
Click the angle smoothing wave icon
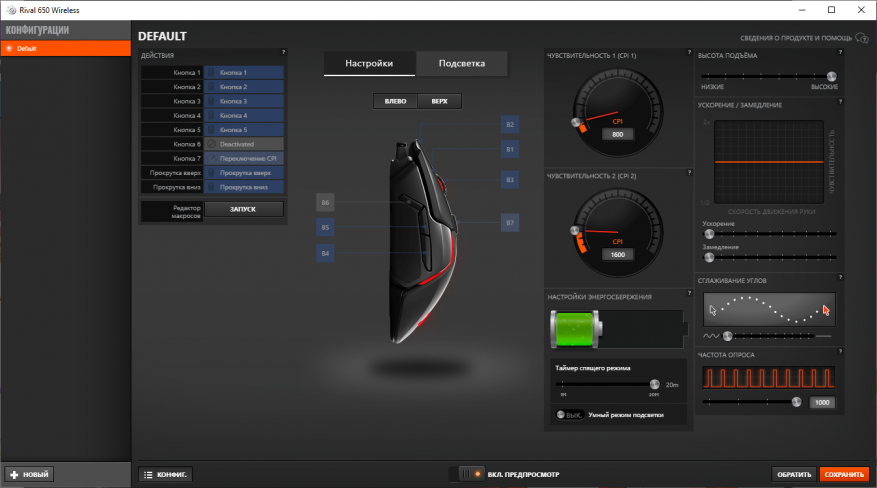point(711,336)
